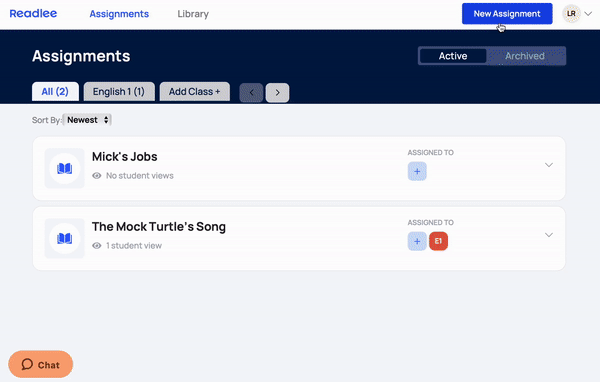Image resolution: width=600 pixels, height=382 pixels.
Task: Click the red E1 class badge
Action: coord(439,242)
